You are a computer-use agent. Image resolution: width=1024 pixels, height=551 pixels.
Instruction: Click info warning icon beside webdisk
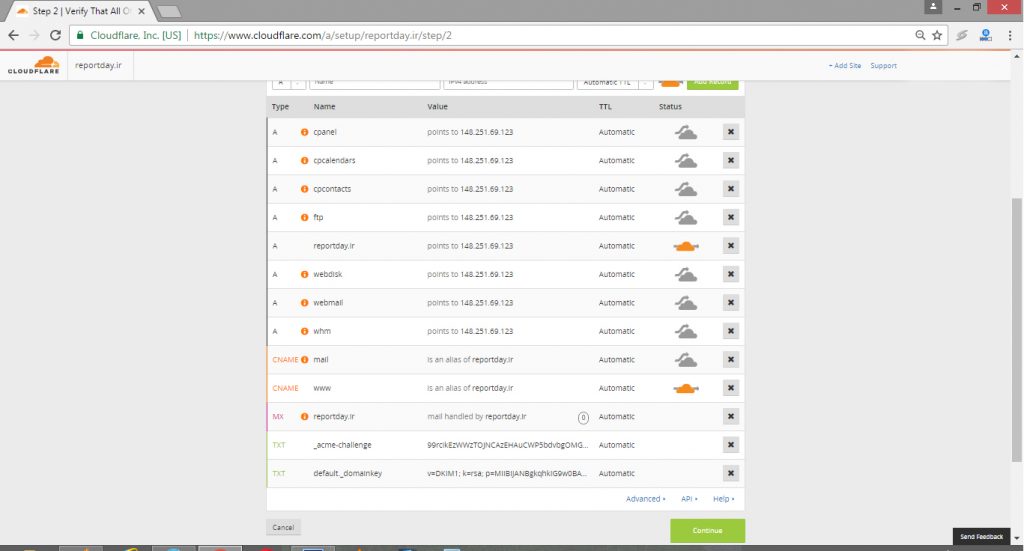[x=304, y=274]
